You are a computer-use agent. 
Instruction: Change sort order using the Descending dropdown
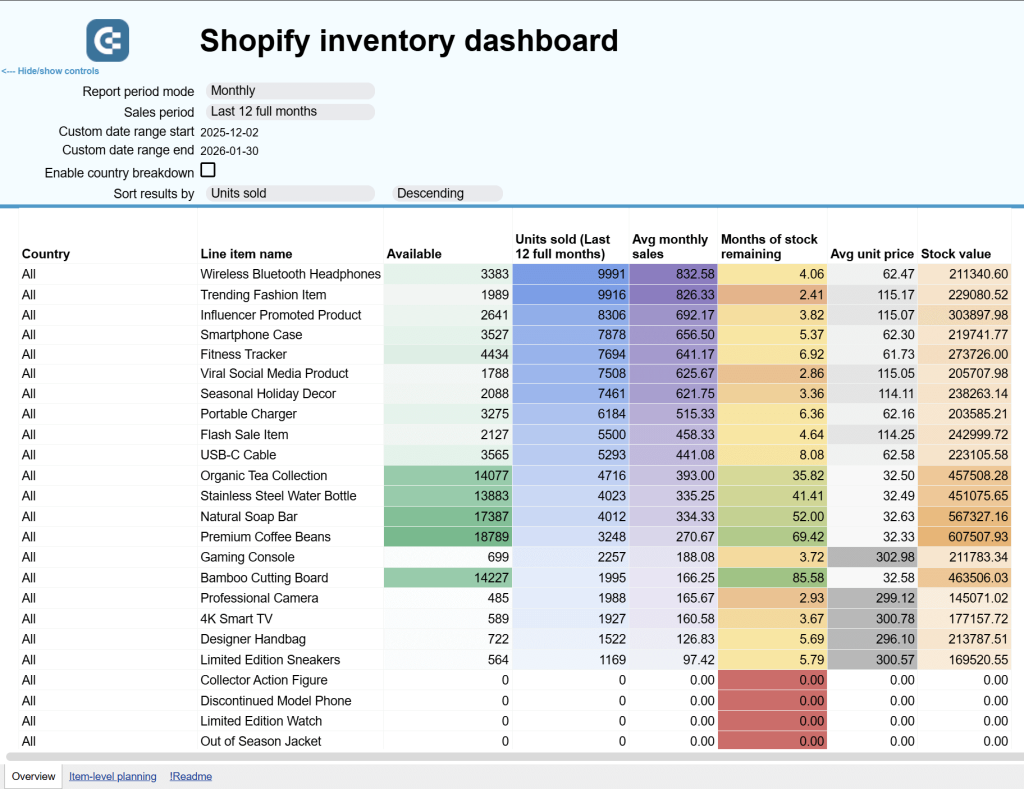pyautogui.click(x=448, y=192)
